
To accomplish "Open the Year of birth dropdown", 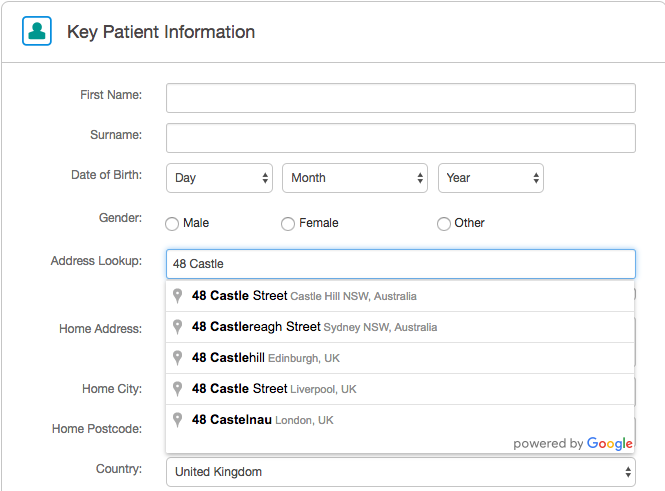I will pyautogui.click(x=491, y=178).
